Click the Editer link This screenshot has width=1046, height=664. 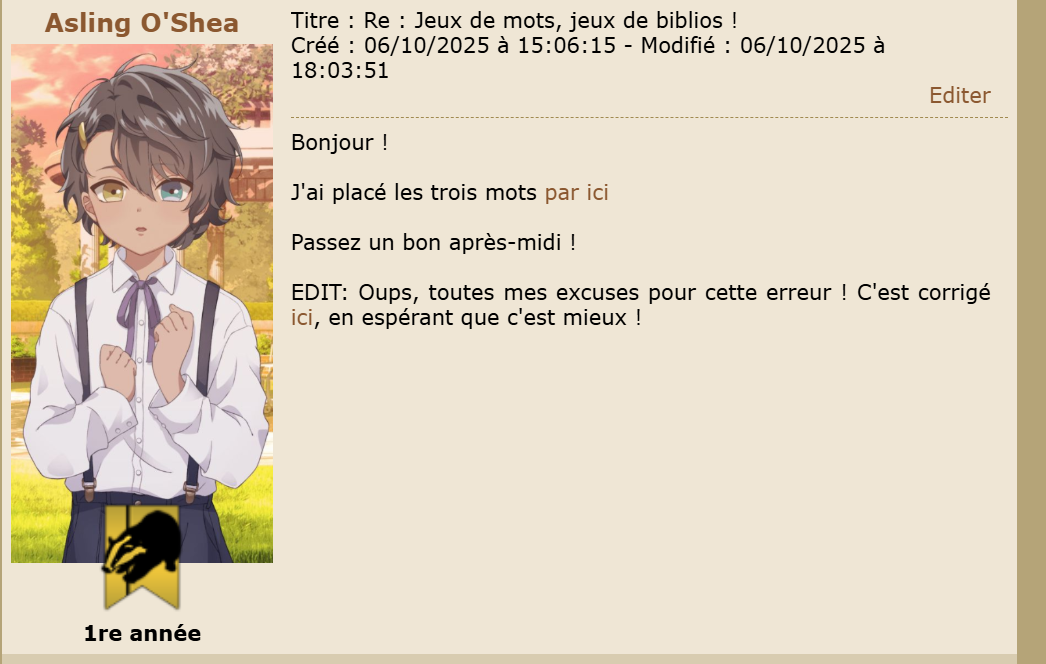pyautogui.click(x=959, y=95)
